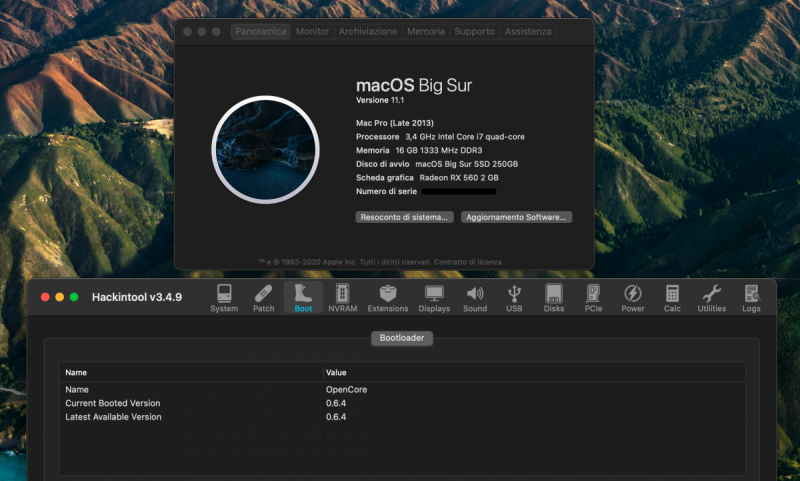Open the Displays section
Screen dimensions: 800x481
(x=434, y=298)
